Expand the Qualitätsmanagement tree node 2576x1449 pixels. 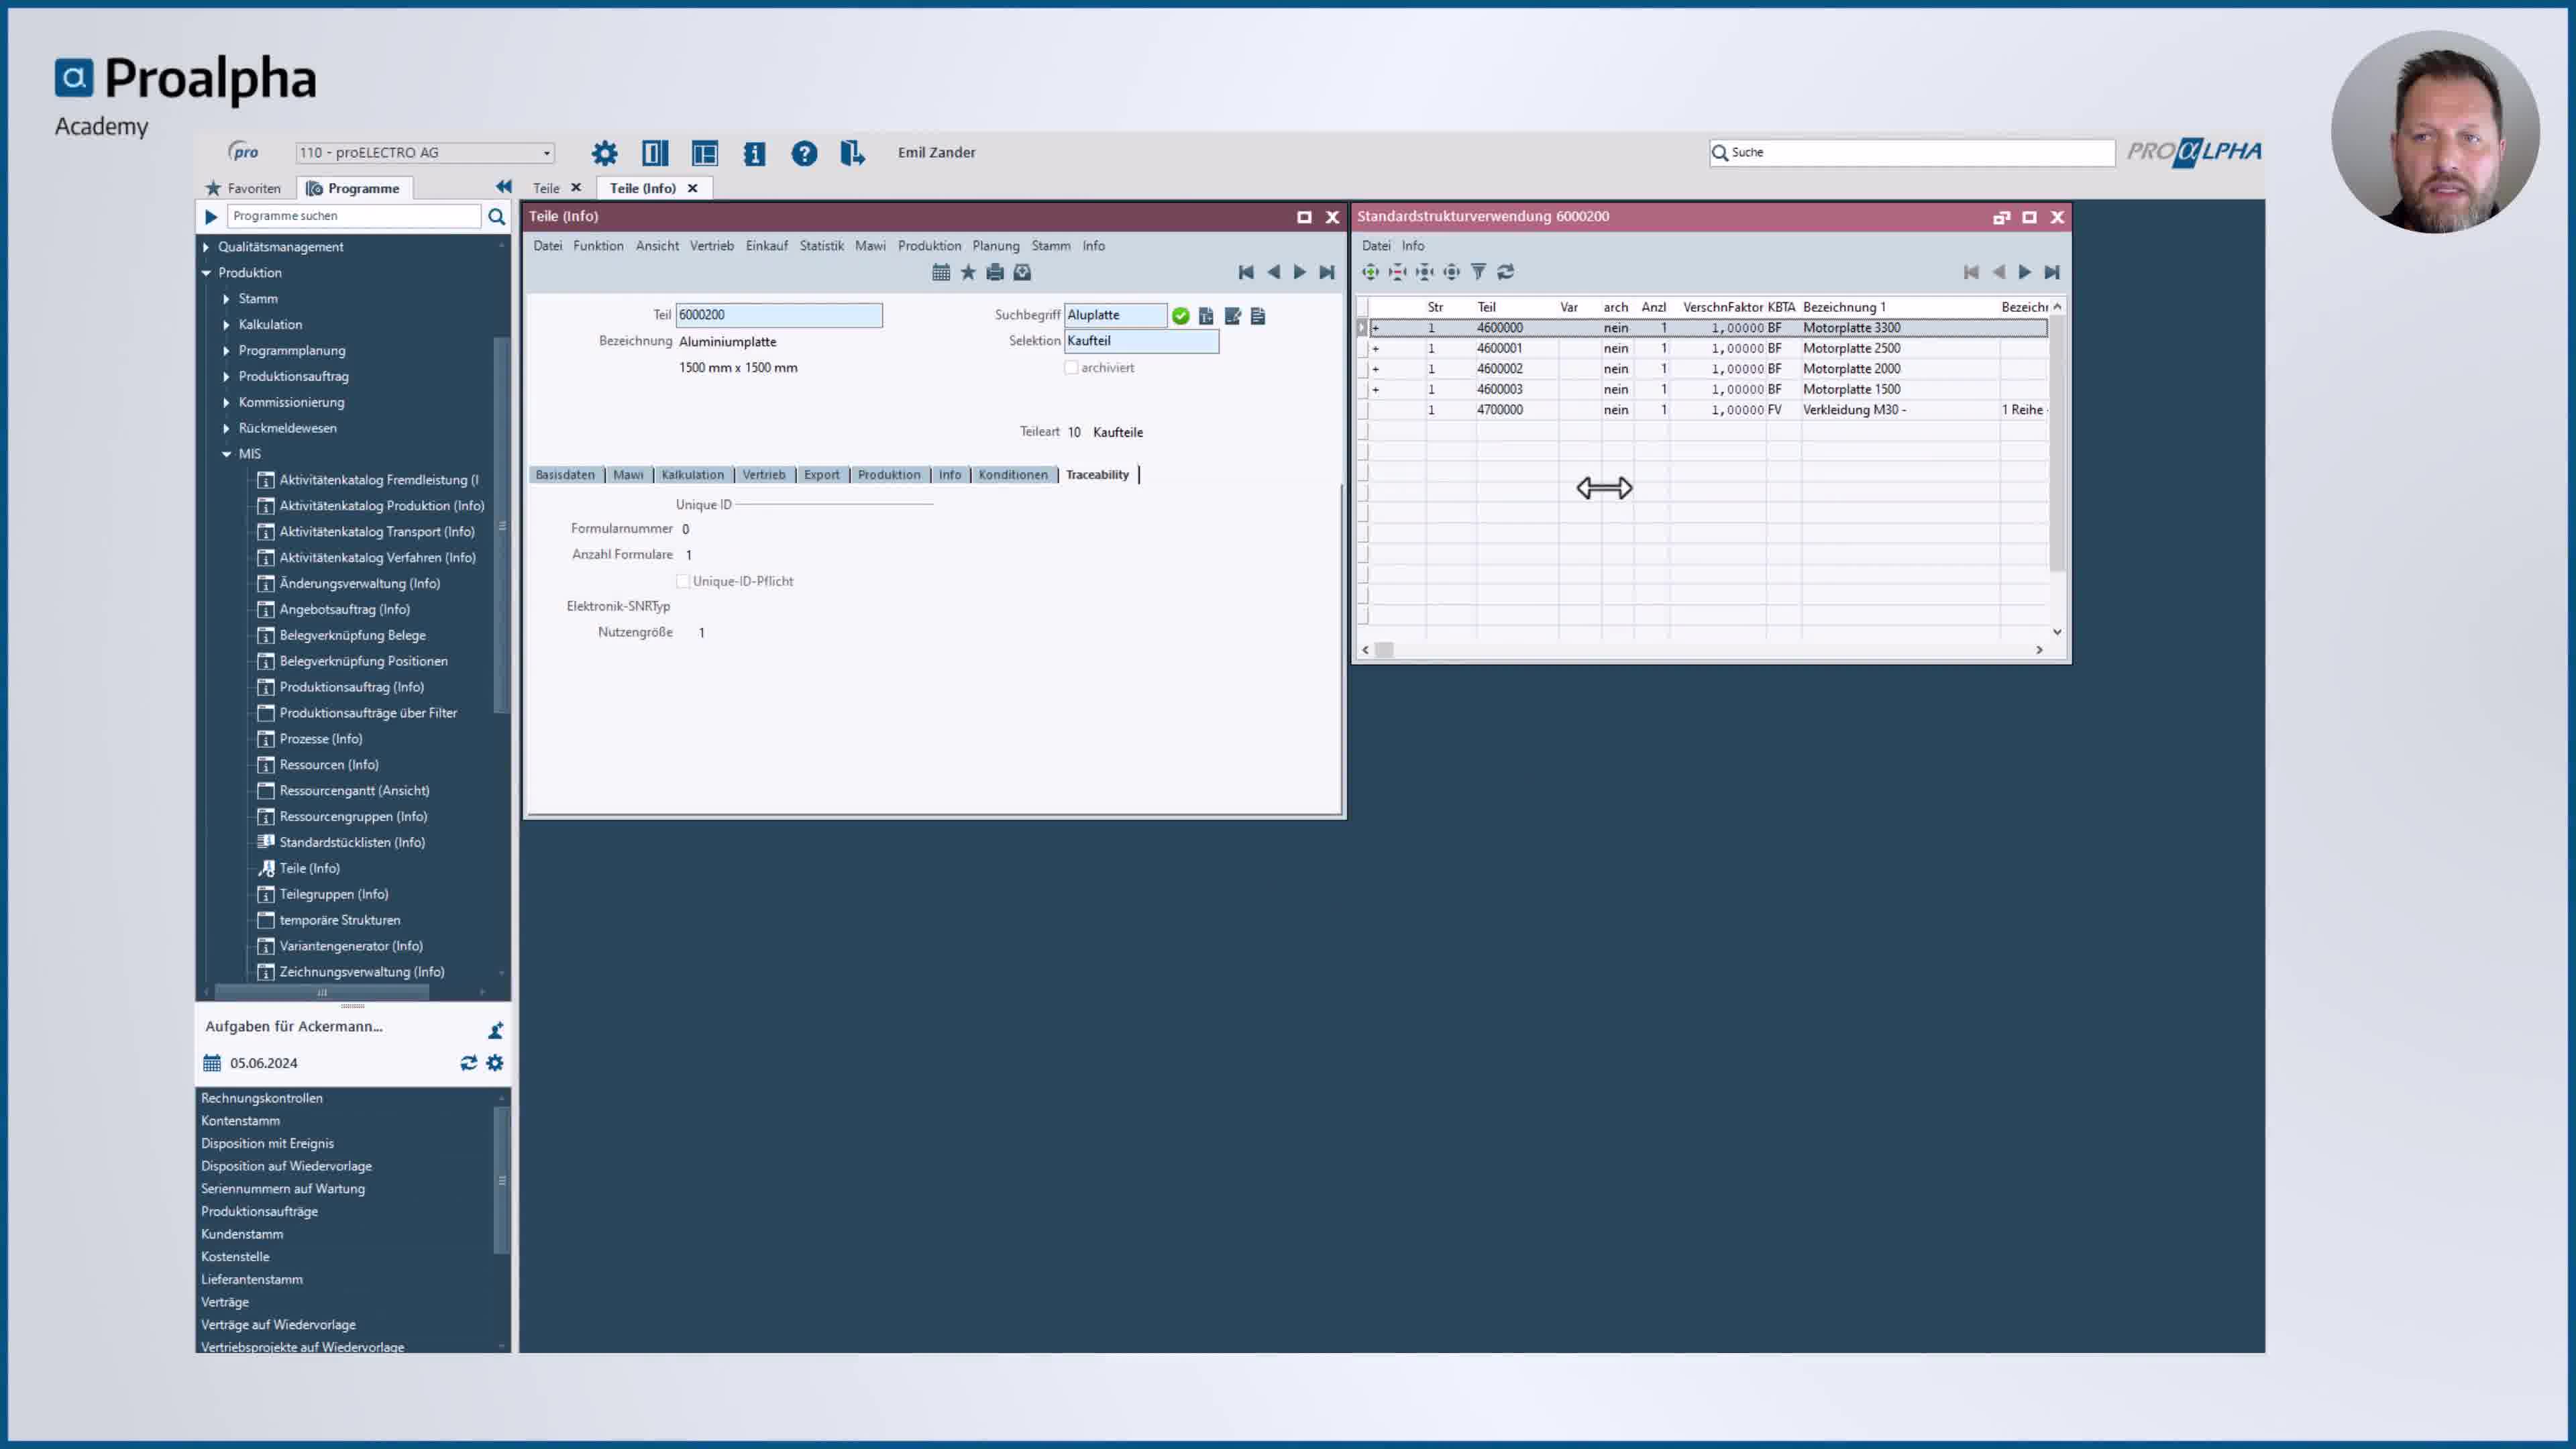point(206,247)
